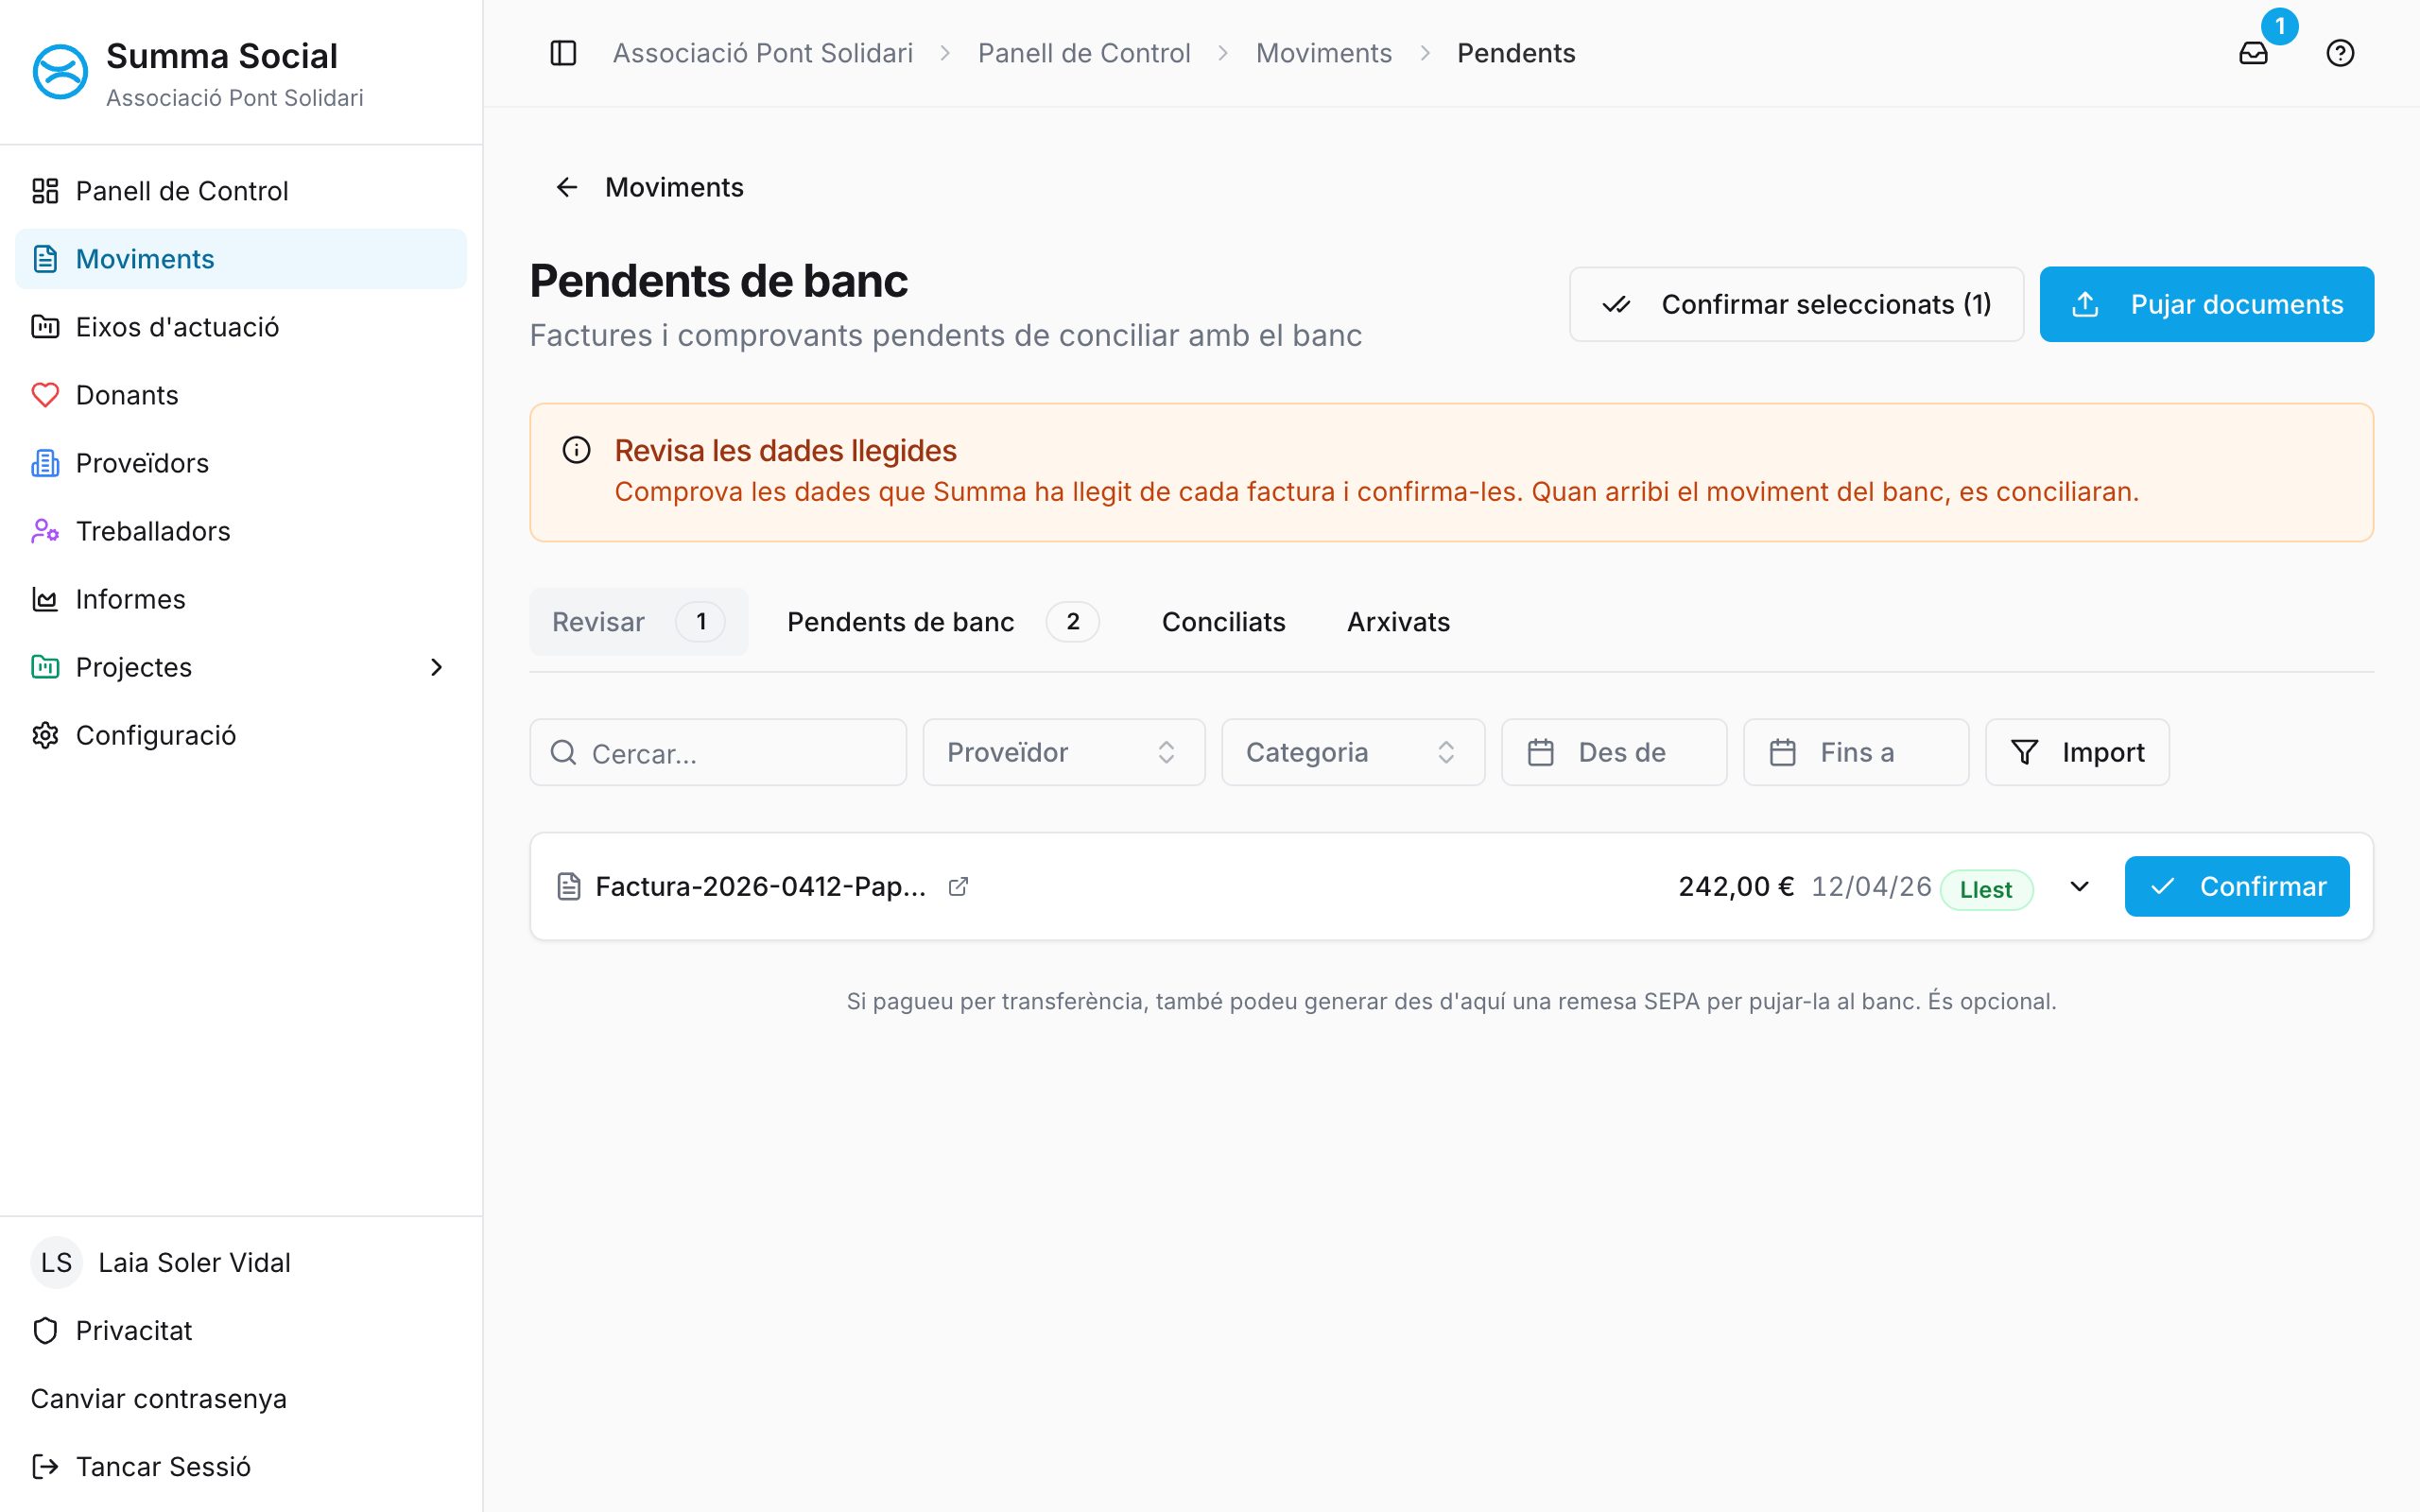Focus the Cercar search field
2420x1512 pixels.
[x=718, y=752]
